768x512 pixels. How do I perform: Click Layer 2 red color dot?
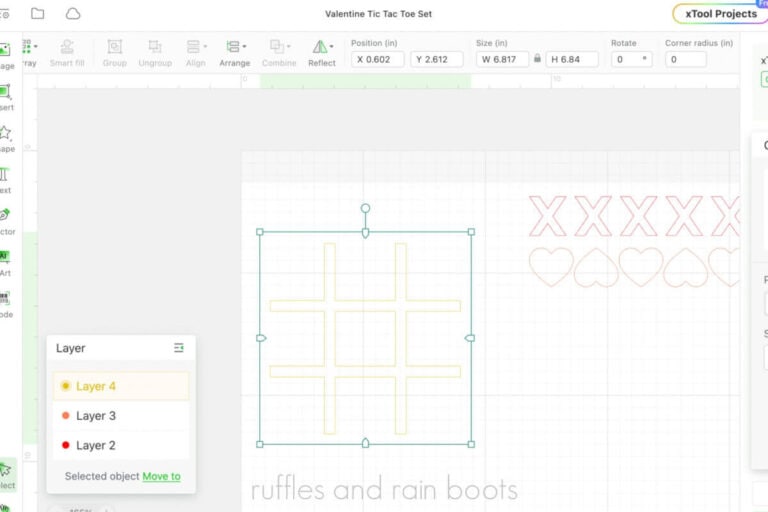(65, 445)
